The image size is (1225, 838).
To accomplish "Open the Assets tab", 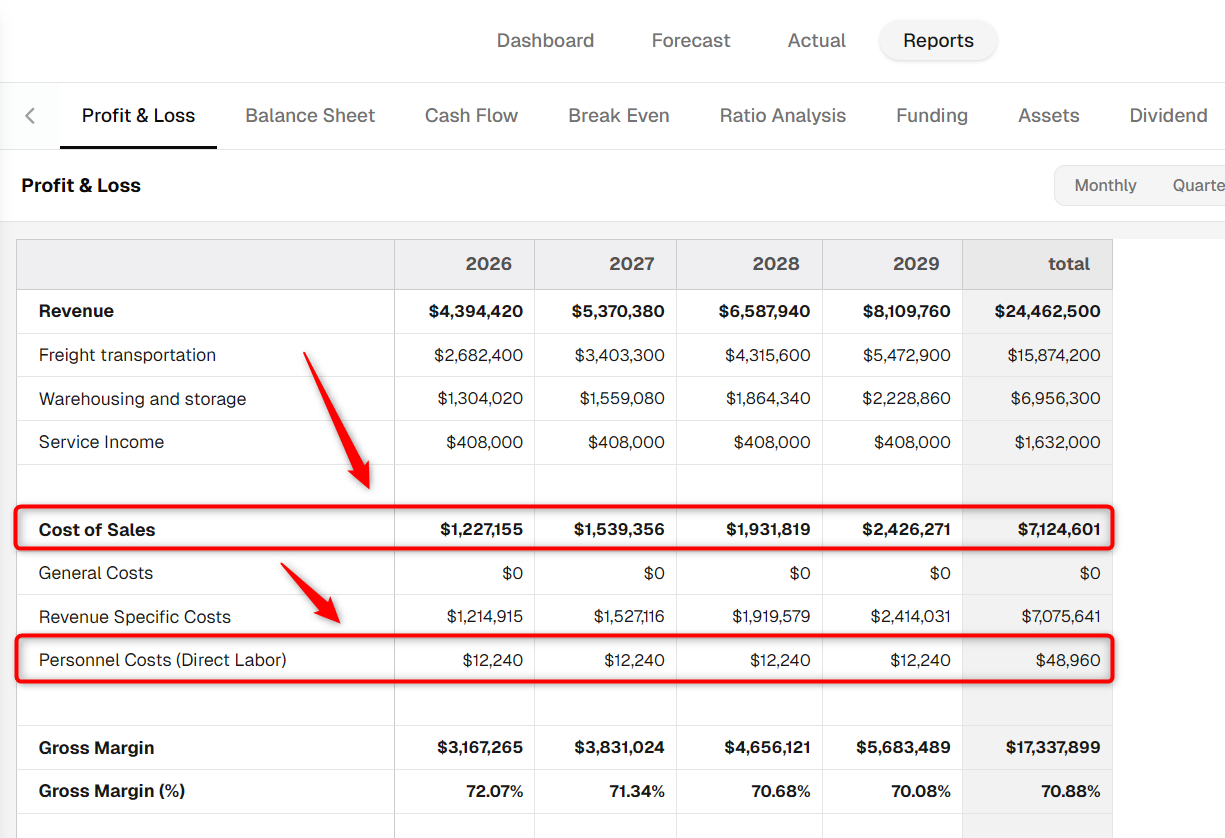I will coord(1049,116).
